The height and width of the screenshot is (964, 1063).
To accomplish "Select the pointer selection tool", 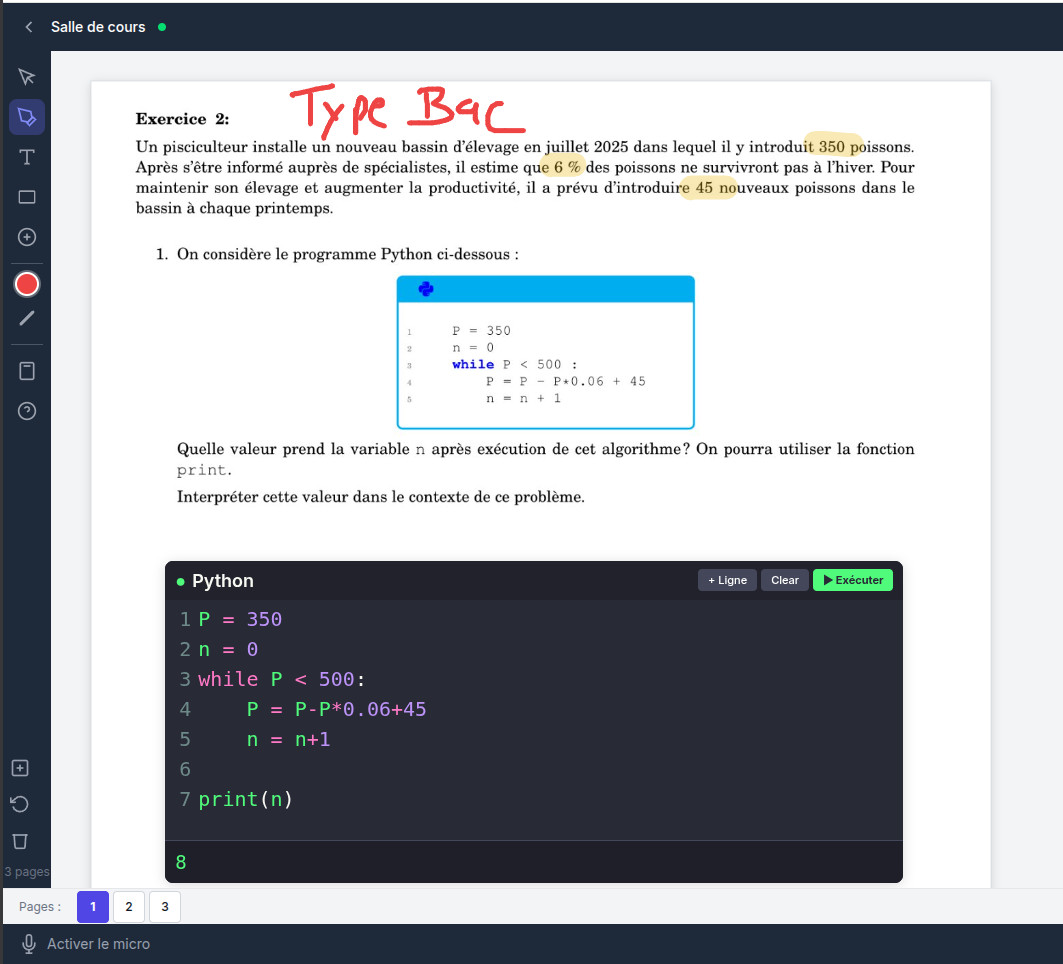I will click(x=26, y=77).
